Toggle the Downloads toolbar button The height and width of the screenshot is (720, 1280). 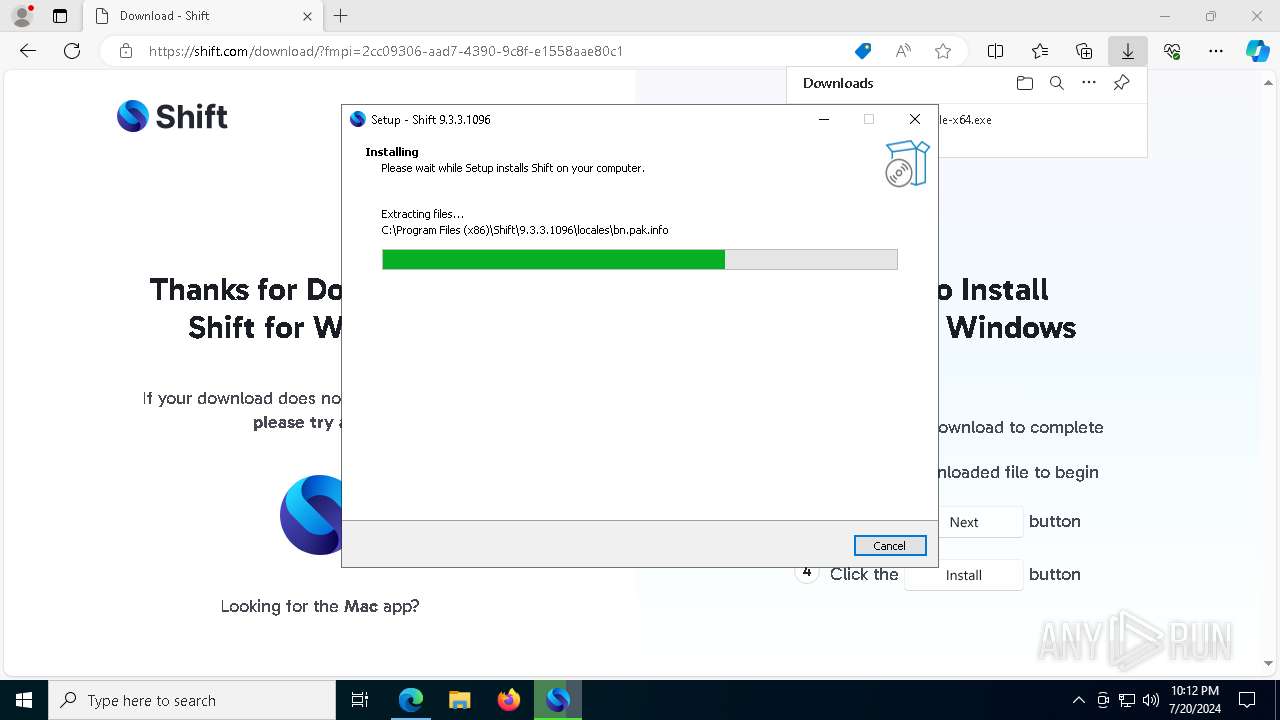pos(1128,51)
